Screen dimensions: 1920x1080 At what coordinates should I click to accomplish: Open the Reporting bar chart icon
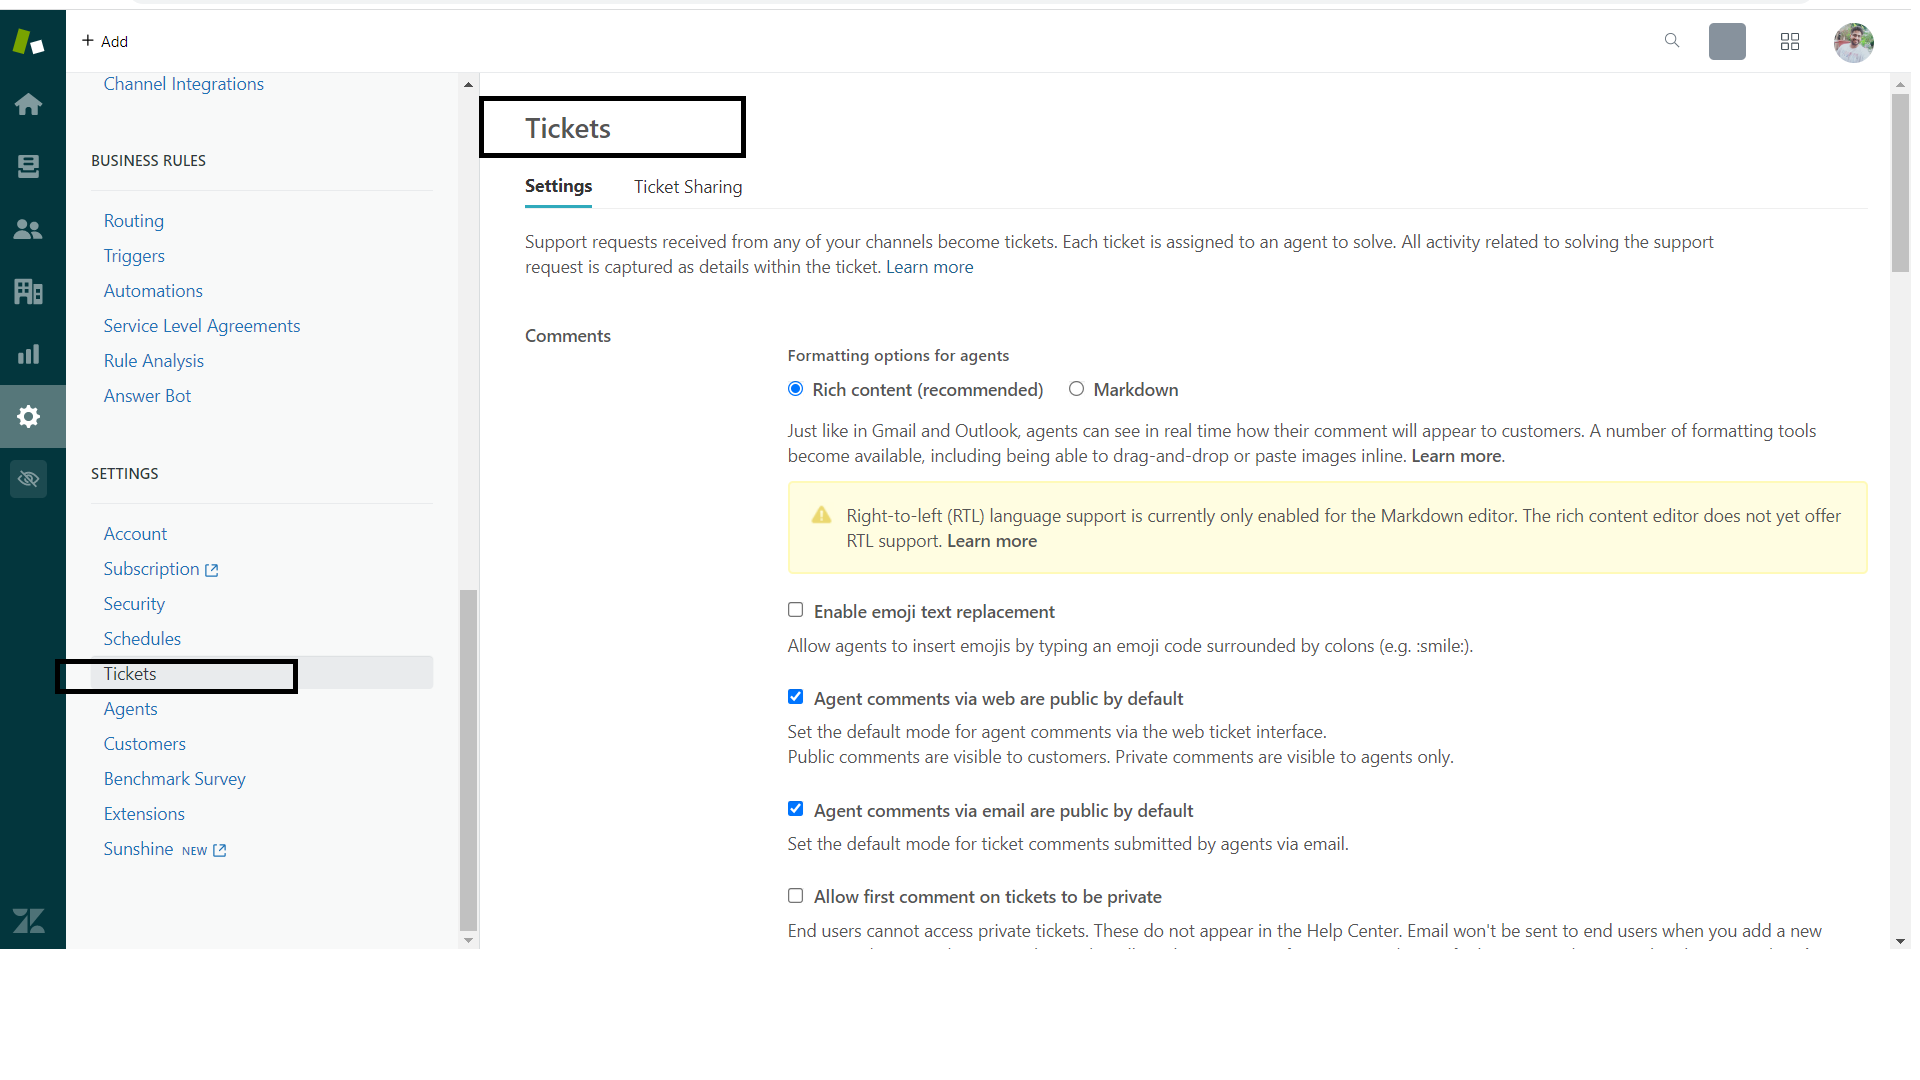[28, 354]
